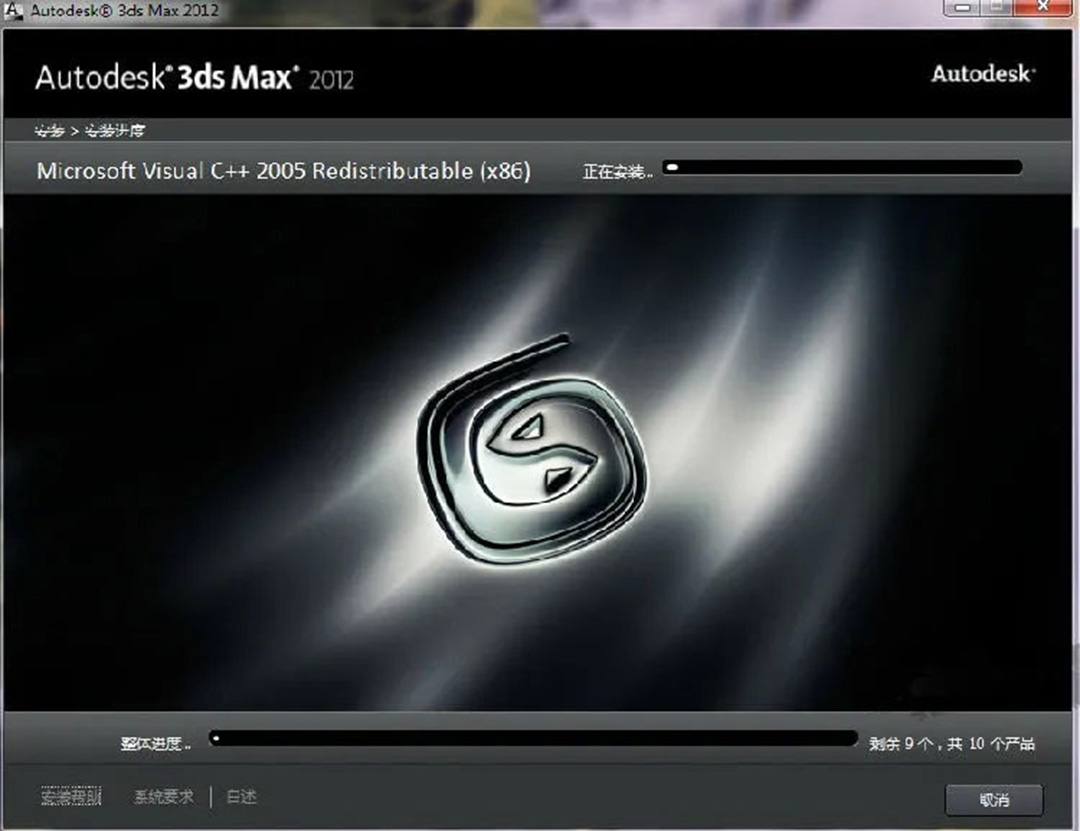This screenshot has height=831, width=1080.
Task: Open the 系统要求 system requirements link
Action: (x=164, y=797)
